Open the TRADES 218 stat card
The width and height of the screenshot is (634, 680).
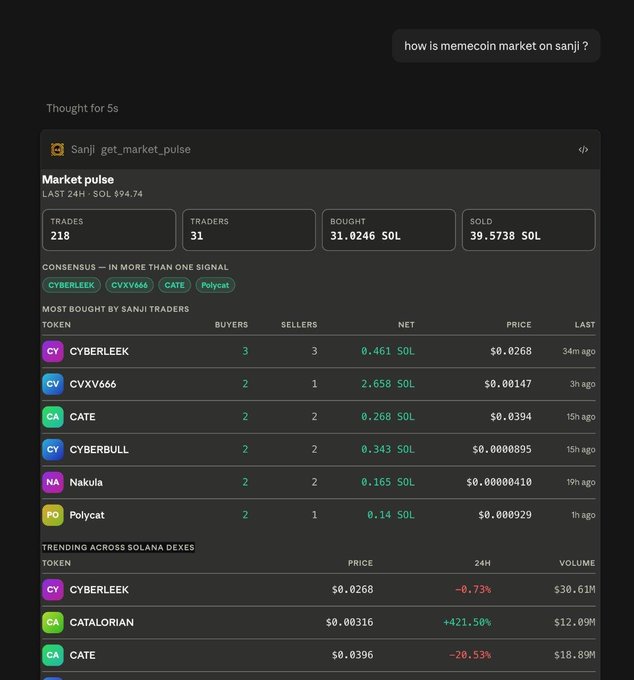click(109, 230)
